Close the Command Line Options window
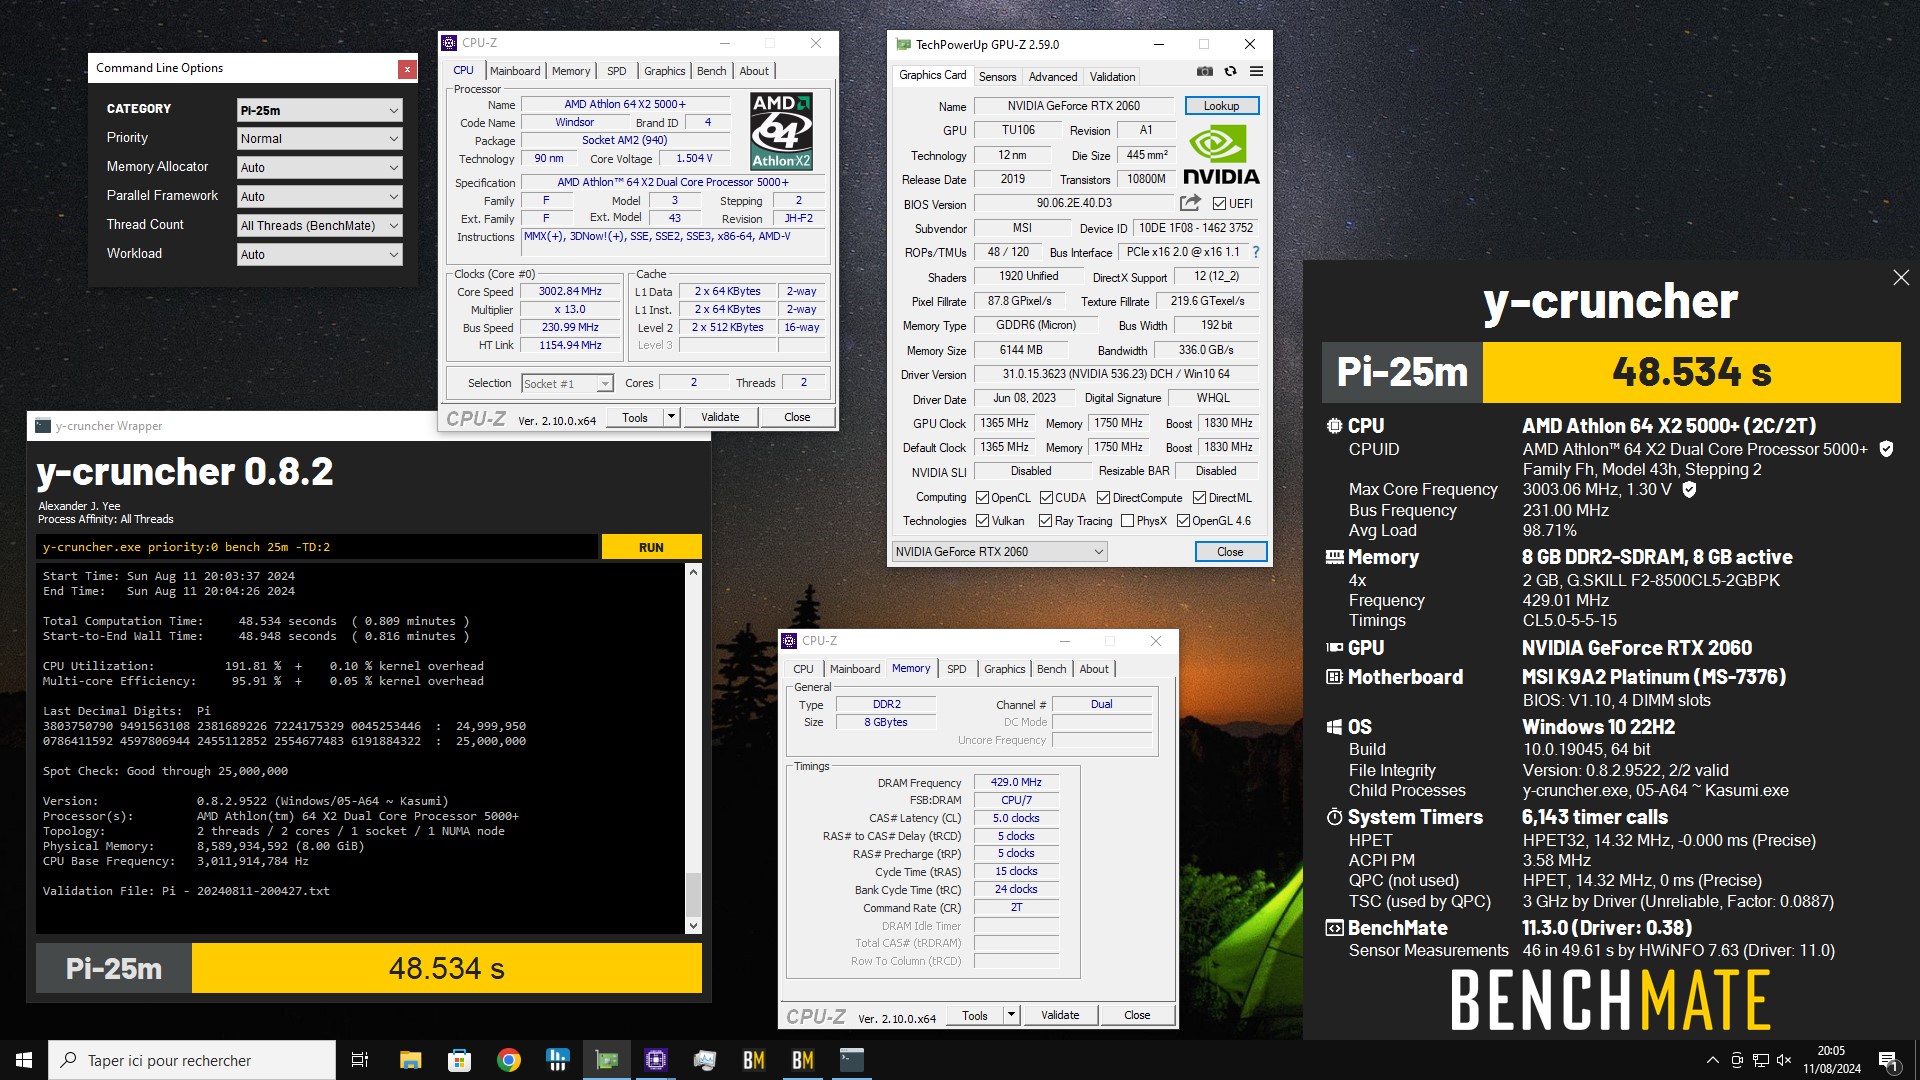 click(407, 68)
